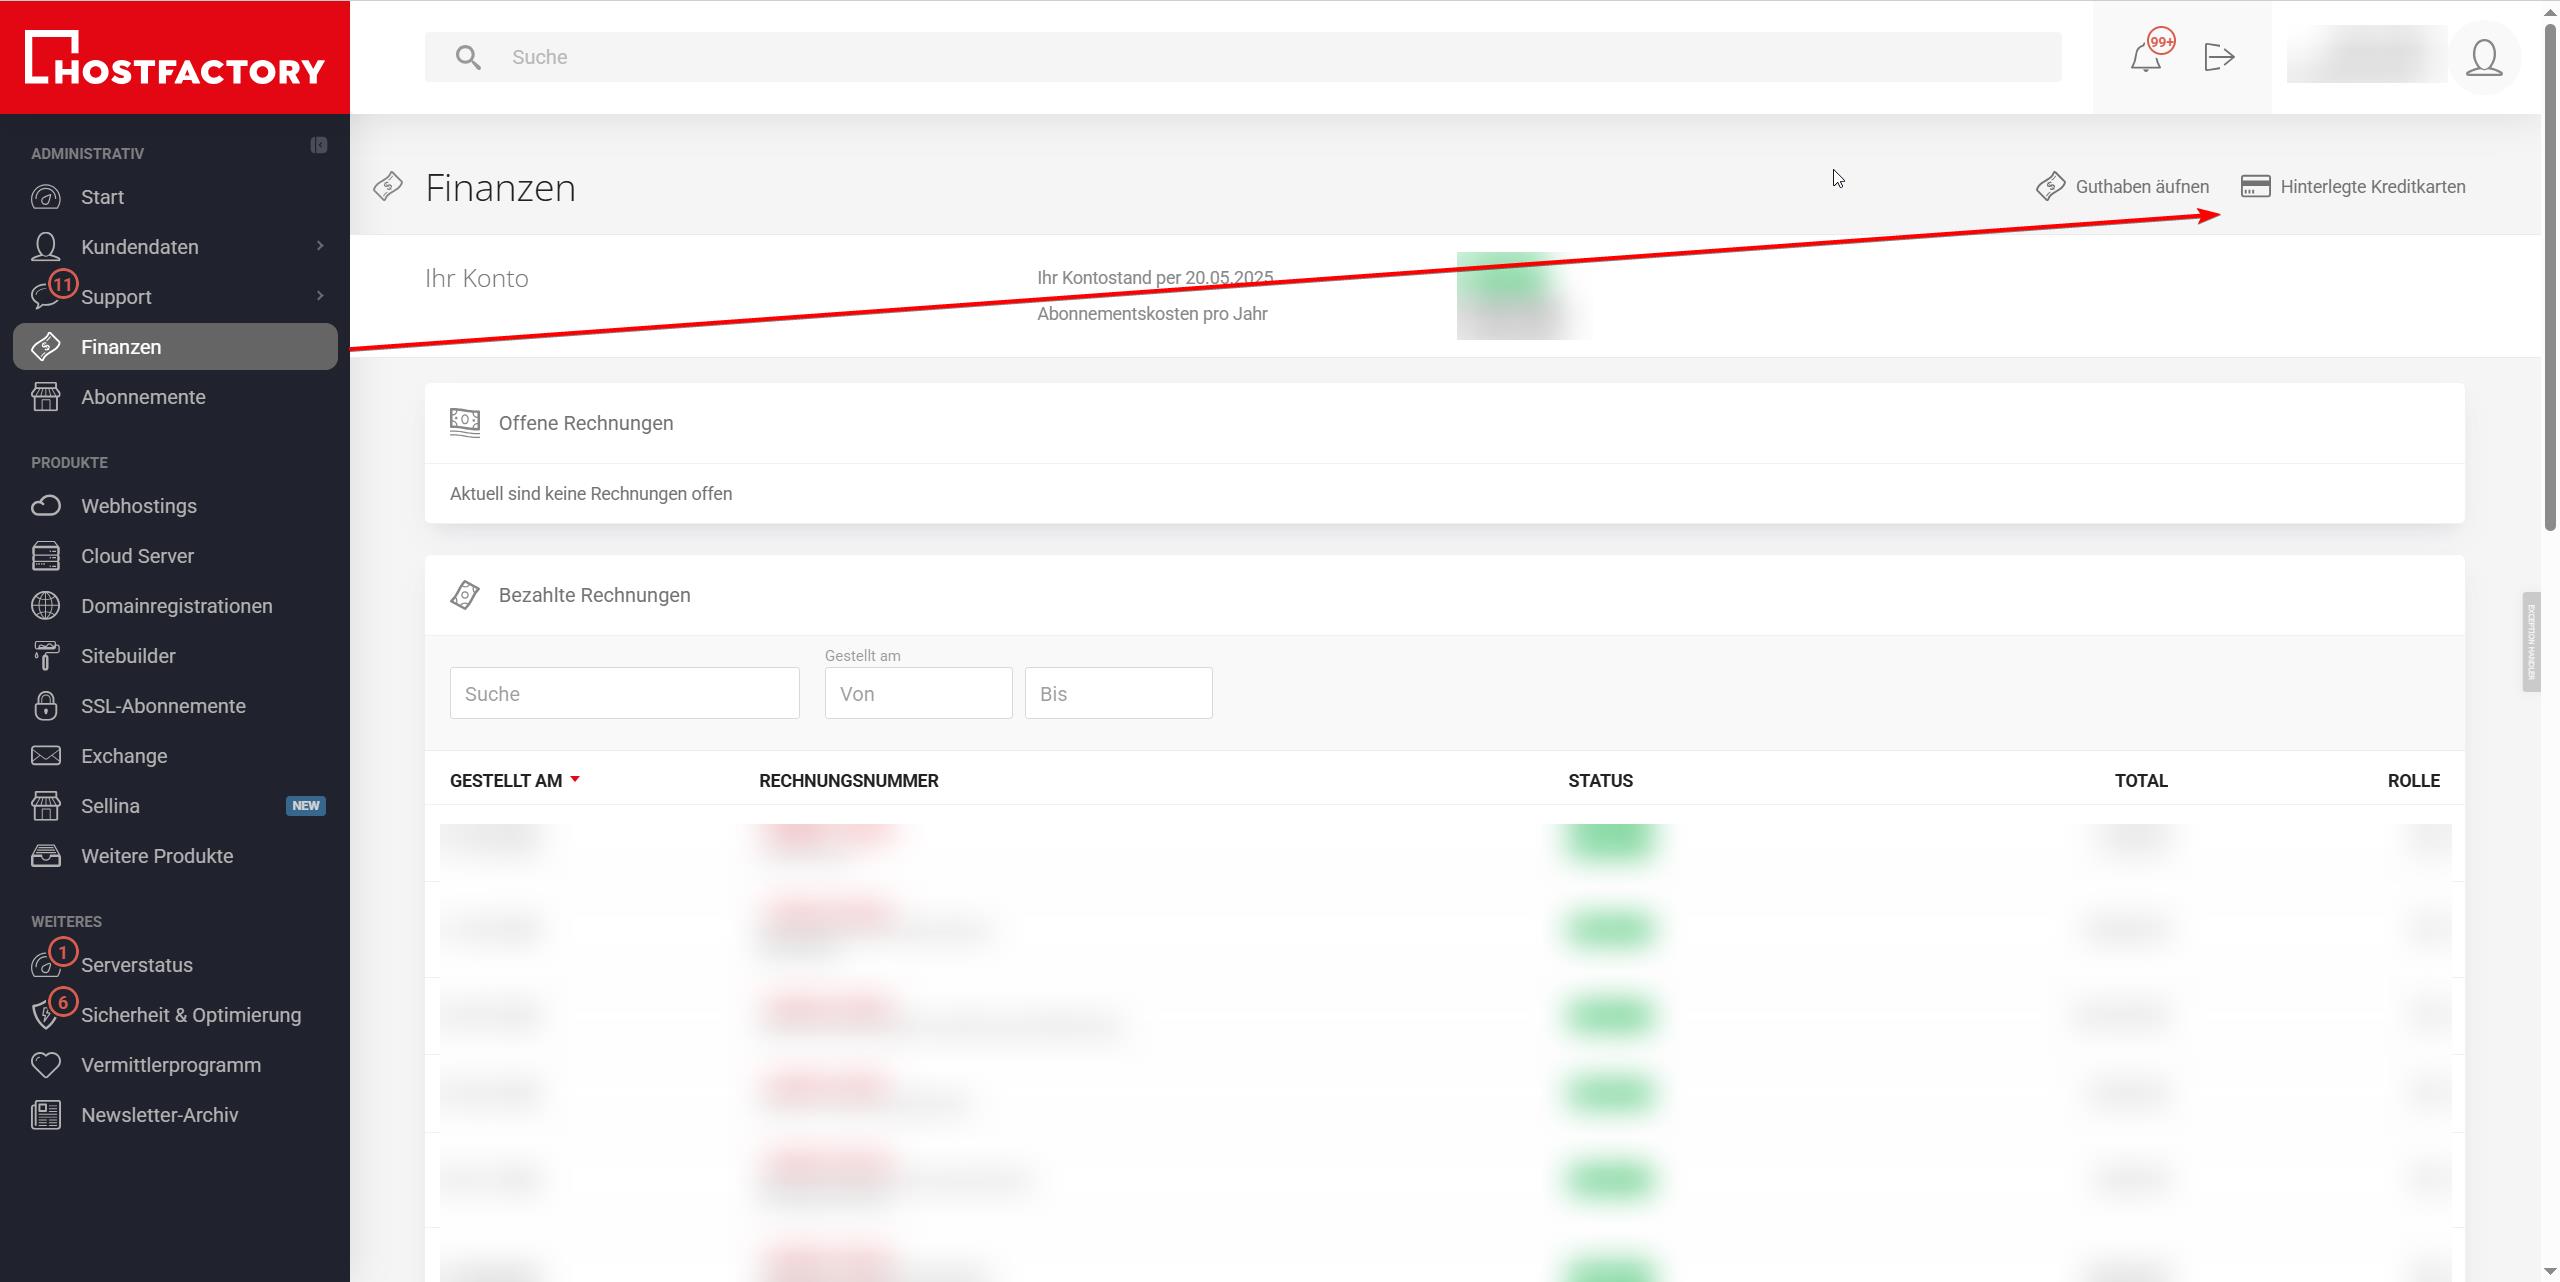Select Serverstatus in sidebar
The height and width of the screenshot is (1282, 2560).
pos(137,965)
